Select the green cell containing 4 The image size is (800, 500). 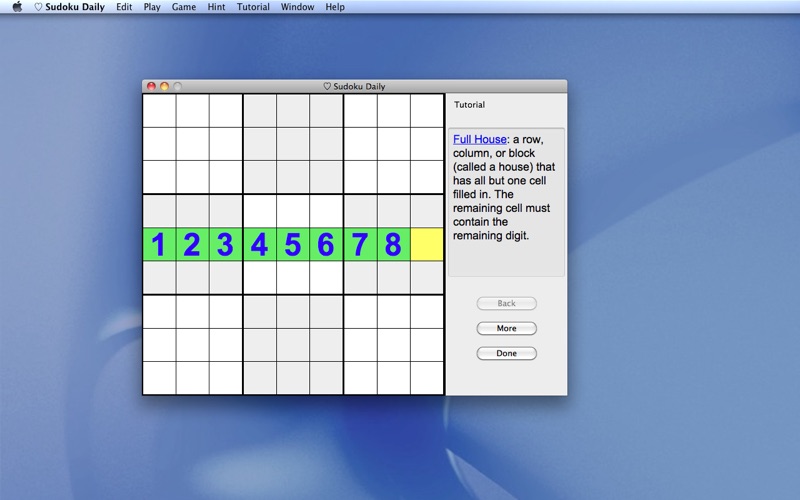[x=260, y=244]
